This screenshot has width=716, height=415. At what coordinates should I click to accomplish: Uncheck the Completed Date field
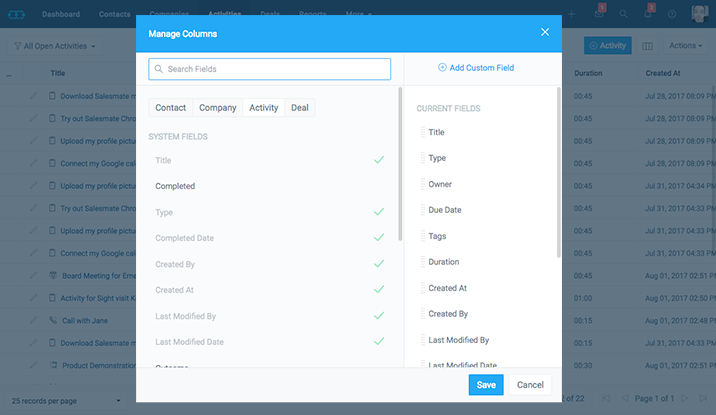(x=379, y=237)
